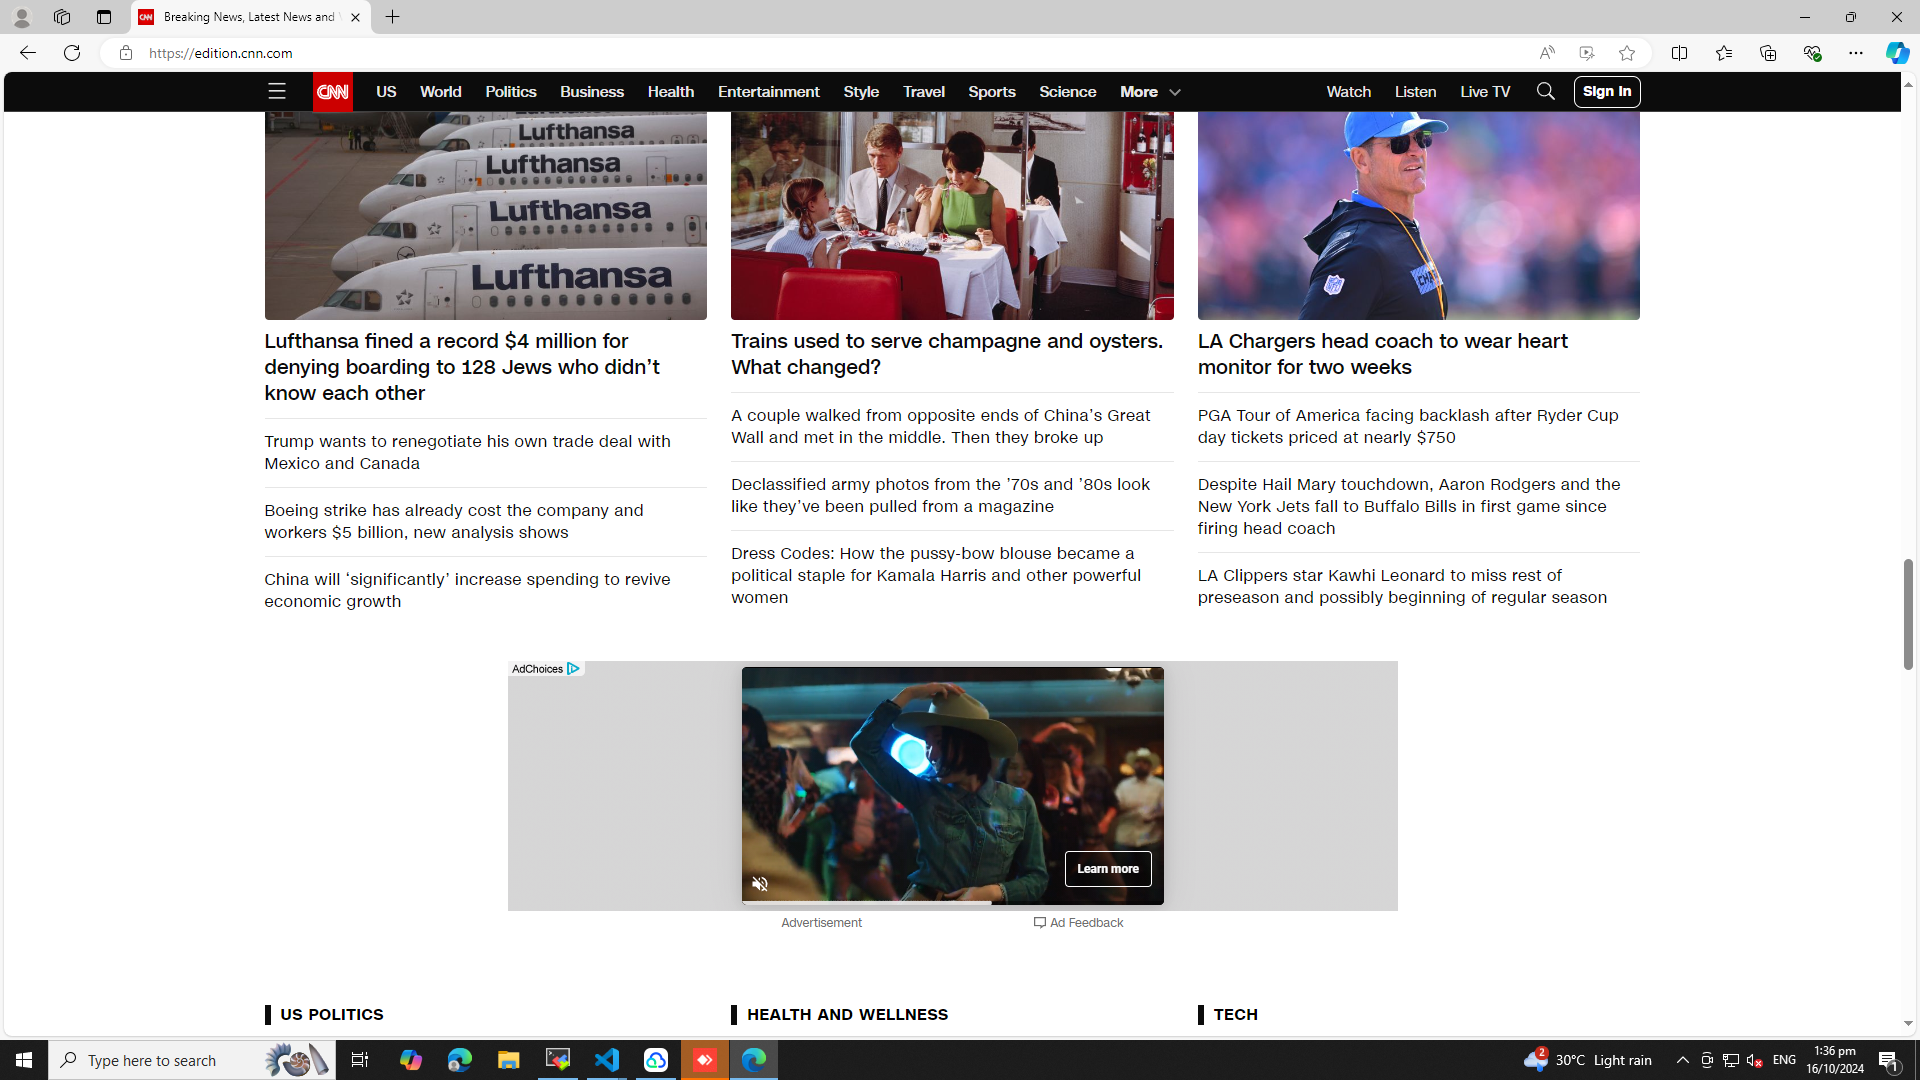Open Lufthansa fined record $4 million headline

click(x=462, y=367)
